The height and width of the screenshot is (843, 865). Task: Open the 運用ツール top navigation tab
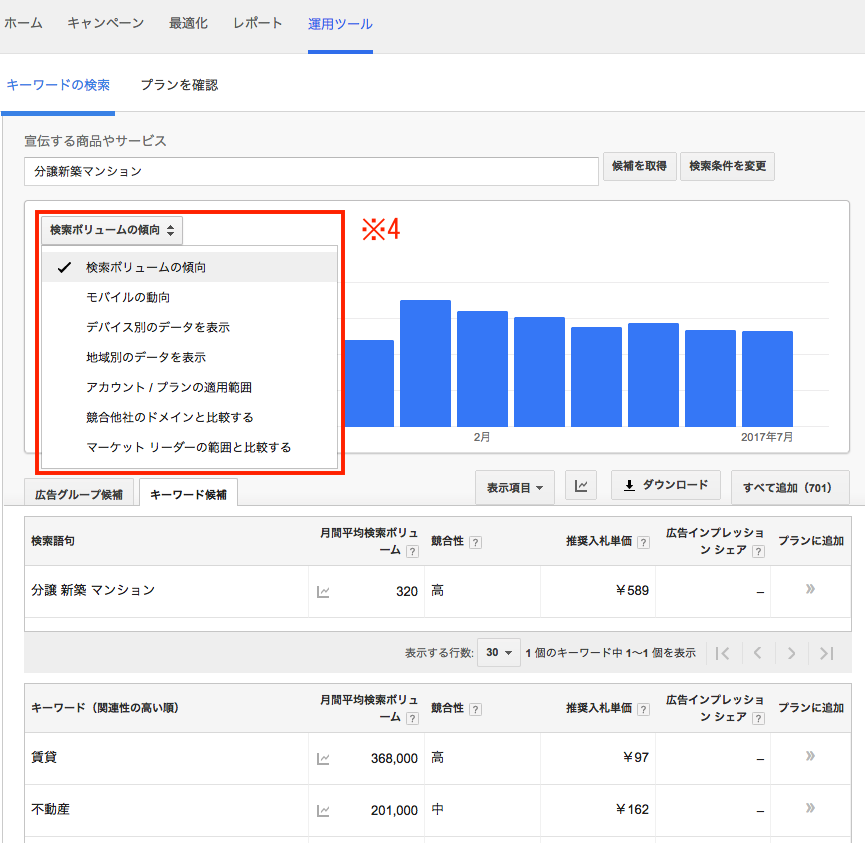click(340, 24)
